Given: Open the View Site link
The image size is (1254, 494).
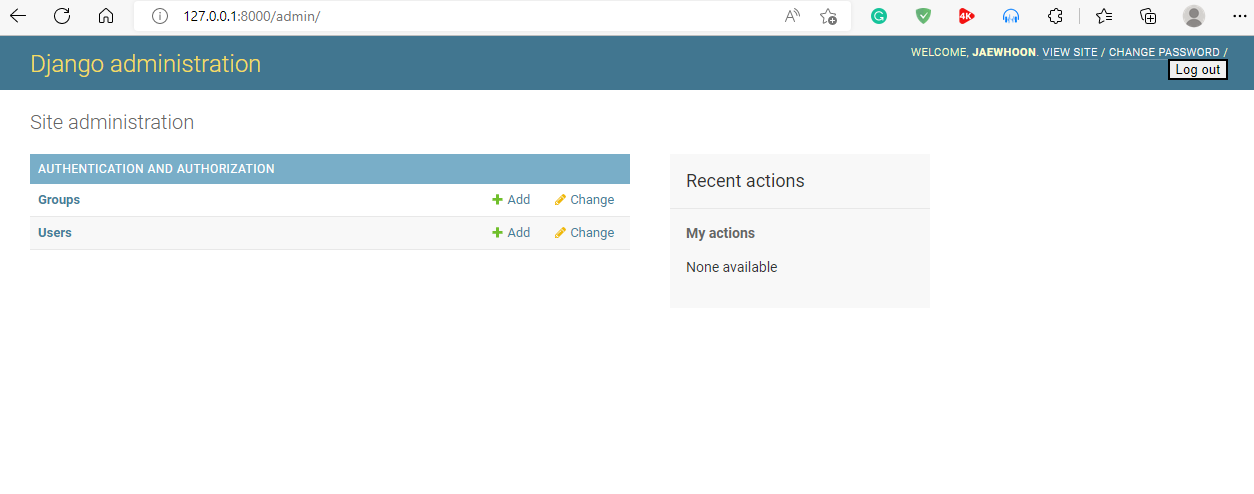Looking at the screenshot, I should pos(1070,52).
